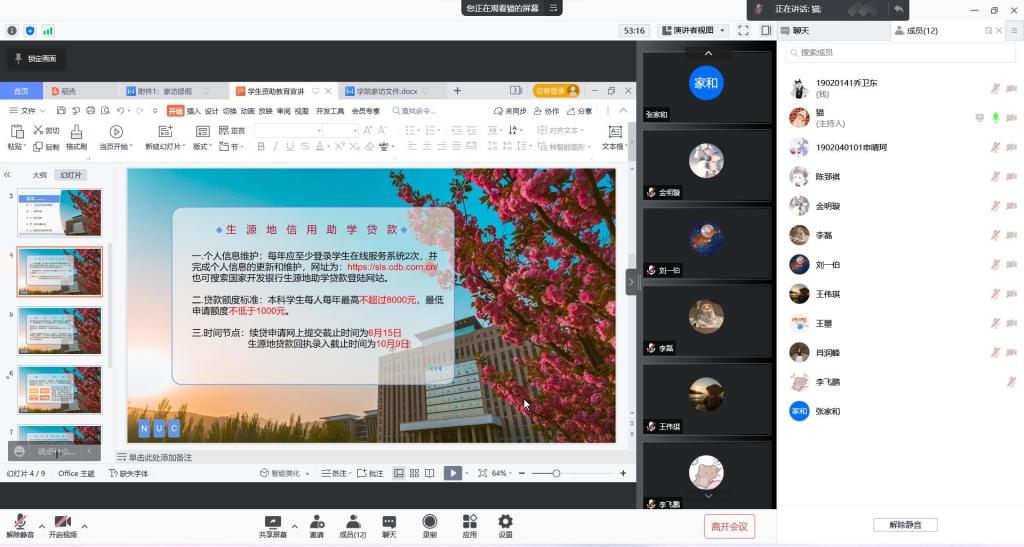Open the Apps (应用) icon
This screenshot has height=547, width=1024.
pyautogui.click(x=470, y=521)
